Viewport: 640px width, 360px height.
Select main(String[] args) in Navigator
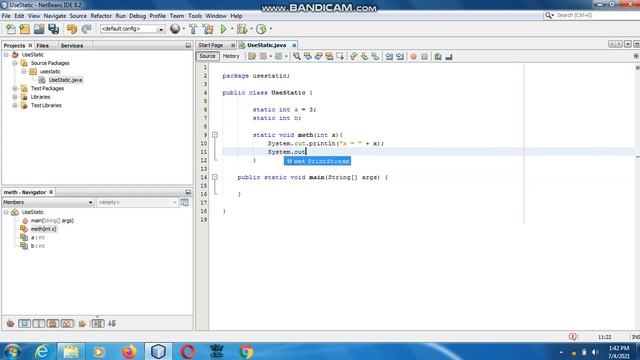[x=52, y=220]
